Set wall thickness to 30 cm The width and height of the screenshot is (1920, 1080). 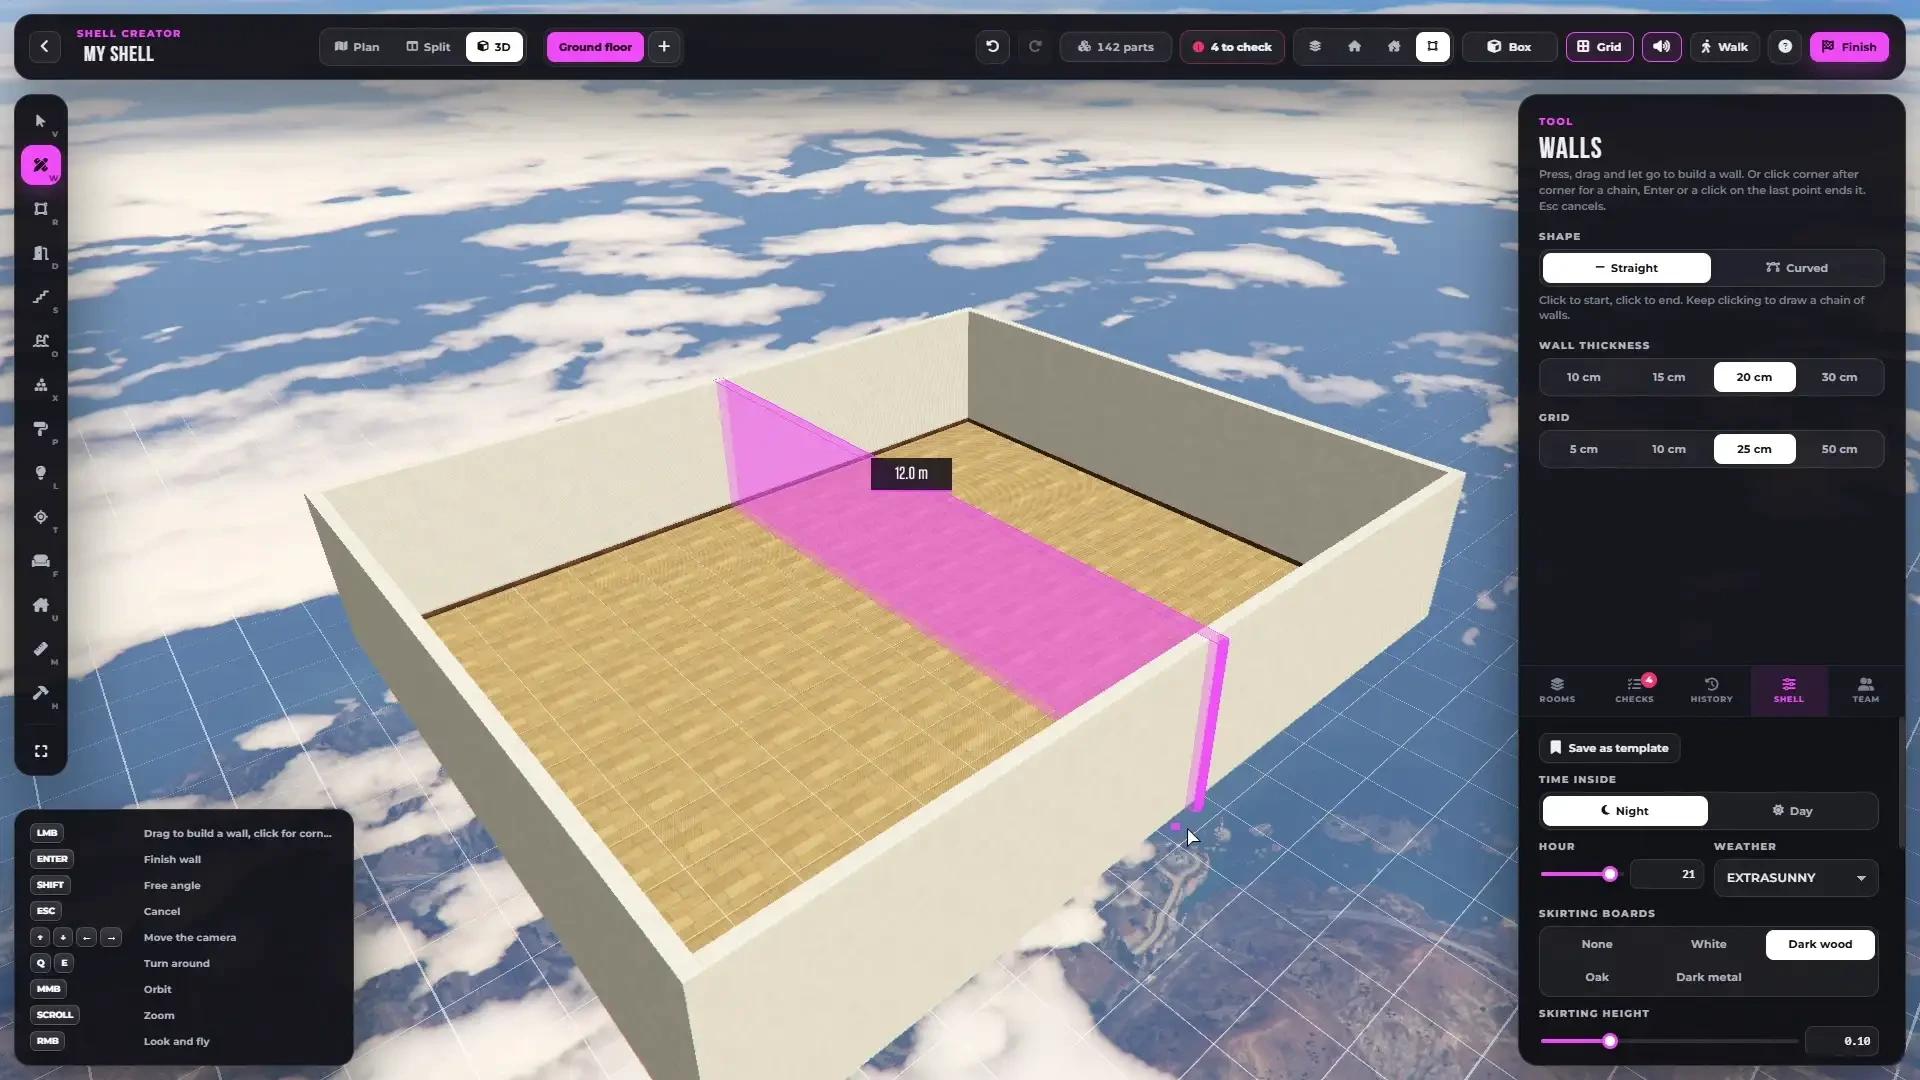coord(1839,377)
